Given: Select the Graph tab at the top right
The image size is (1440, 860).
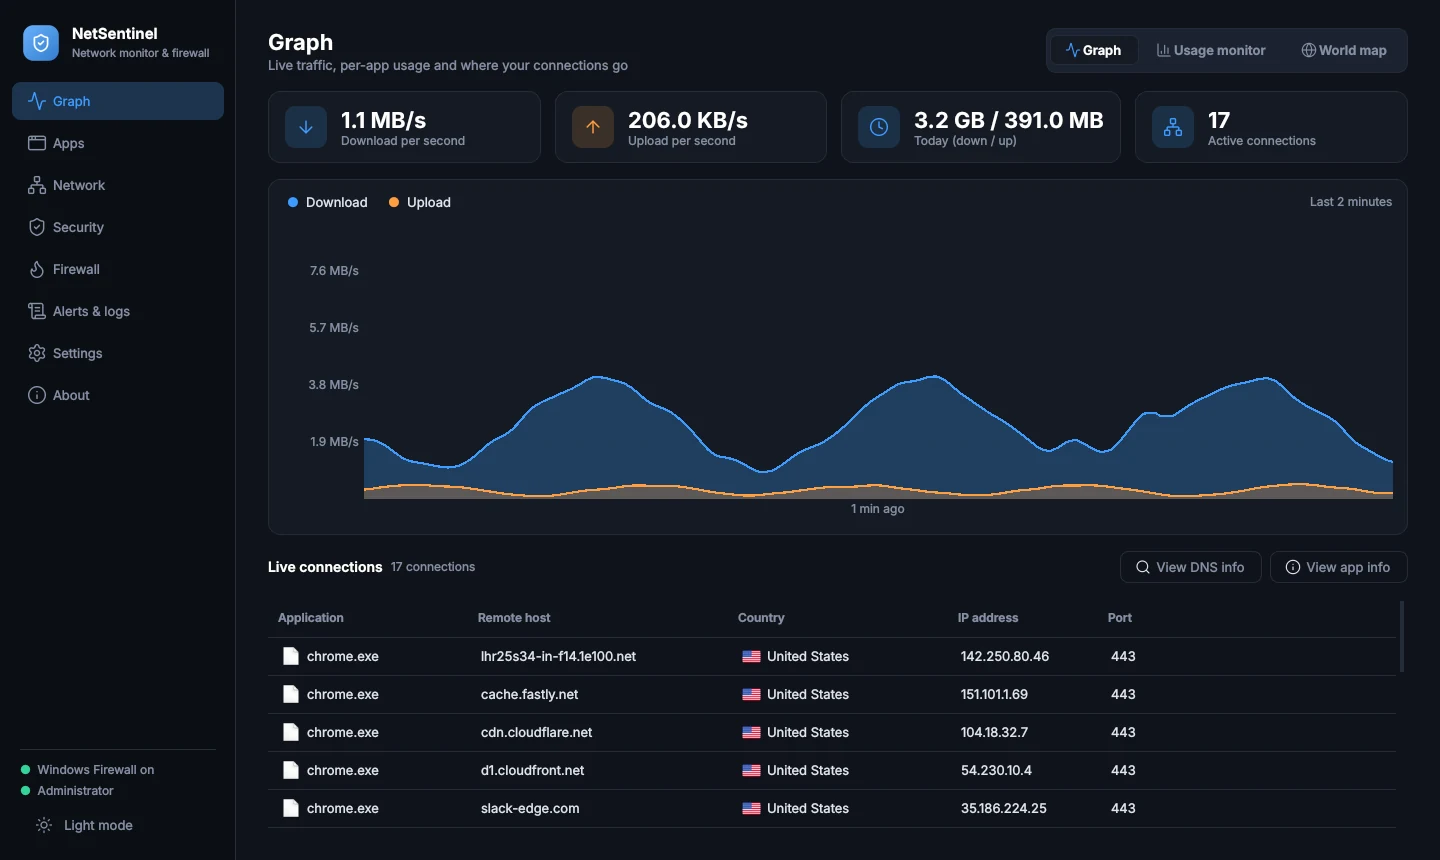Looking at the screenshot, I should [1094, 50].
